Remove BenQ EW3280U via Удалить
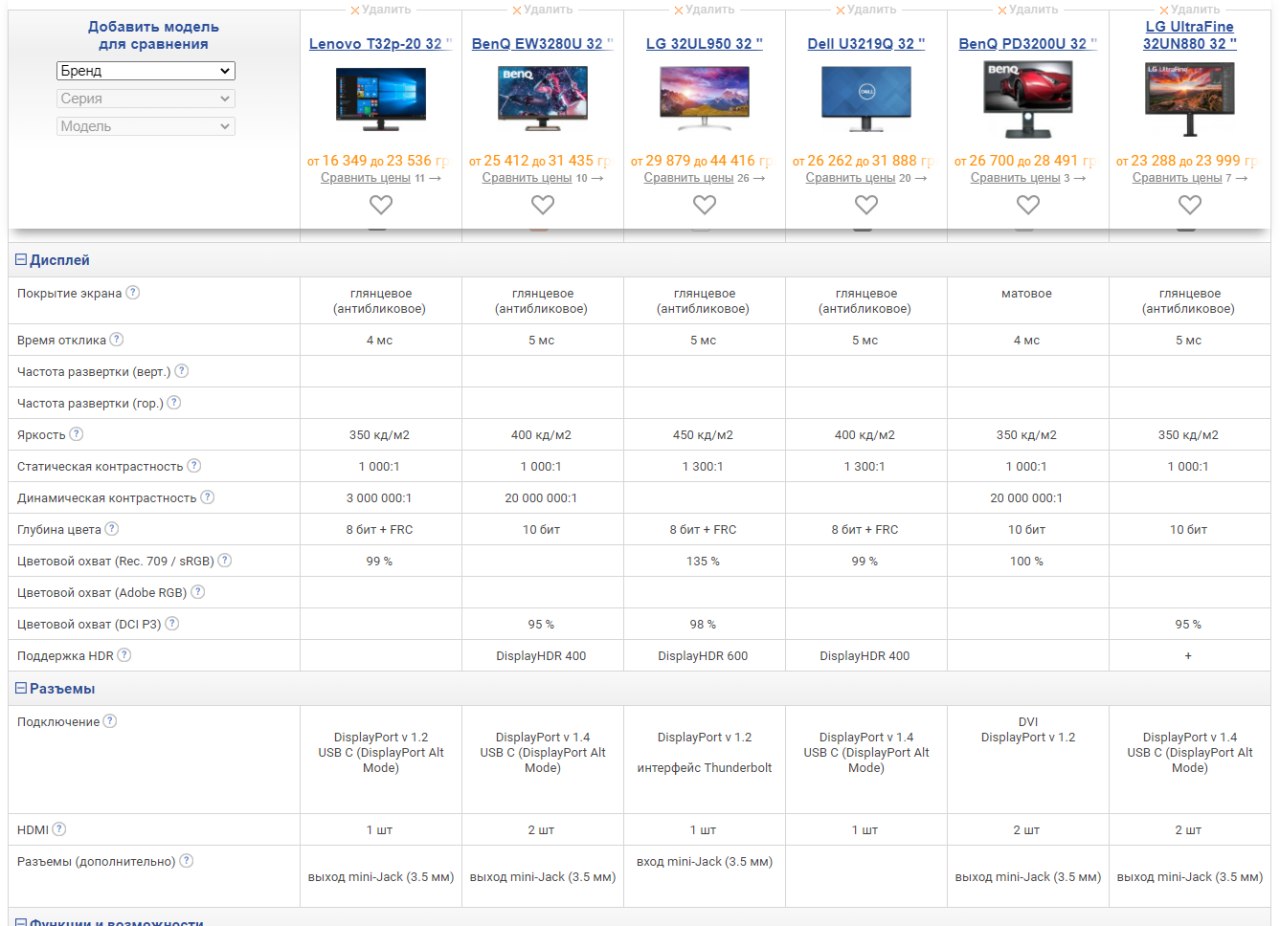 click(x=542, y=9)
